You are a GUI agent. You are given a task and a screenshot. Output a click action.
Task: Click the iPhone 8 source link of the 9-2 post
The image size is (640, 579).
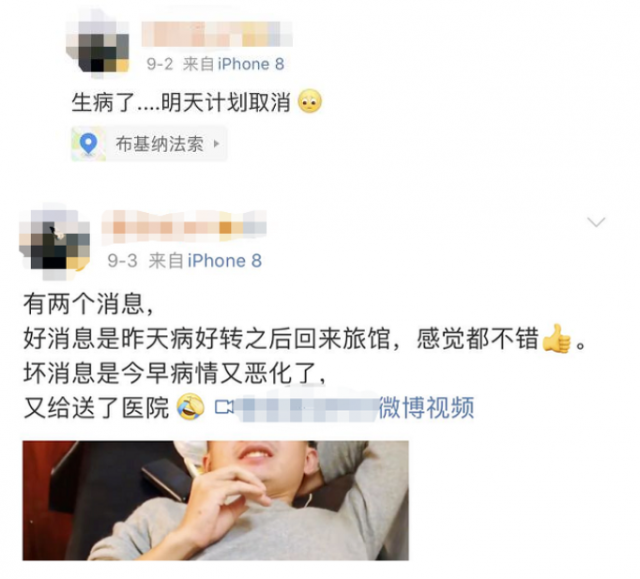[251, 64]
